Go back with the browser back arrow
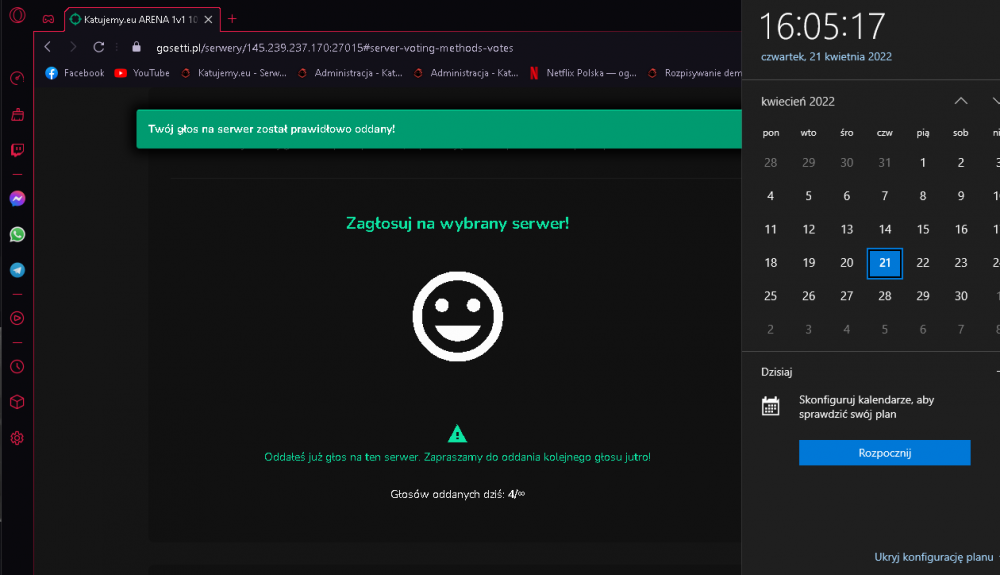 48,47
